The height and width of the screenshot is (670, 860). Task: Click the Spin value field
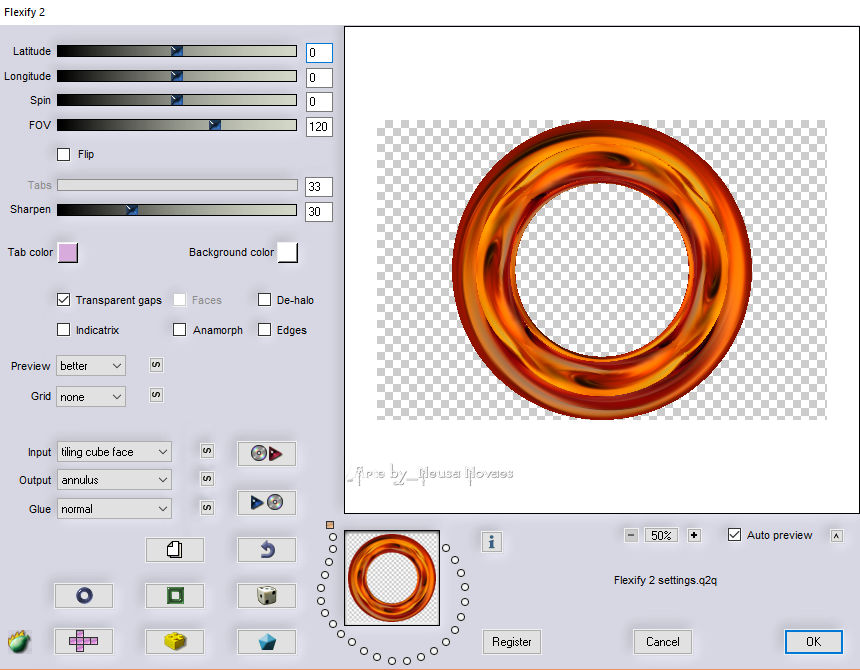(x=319, y=101)
